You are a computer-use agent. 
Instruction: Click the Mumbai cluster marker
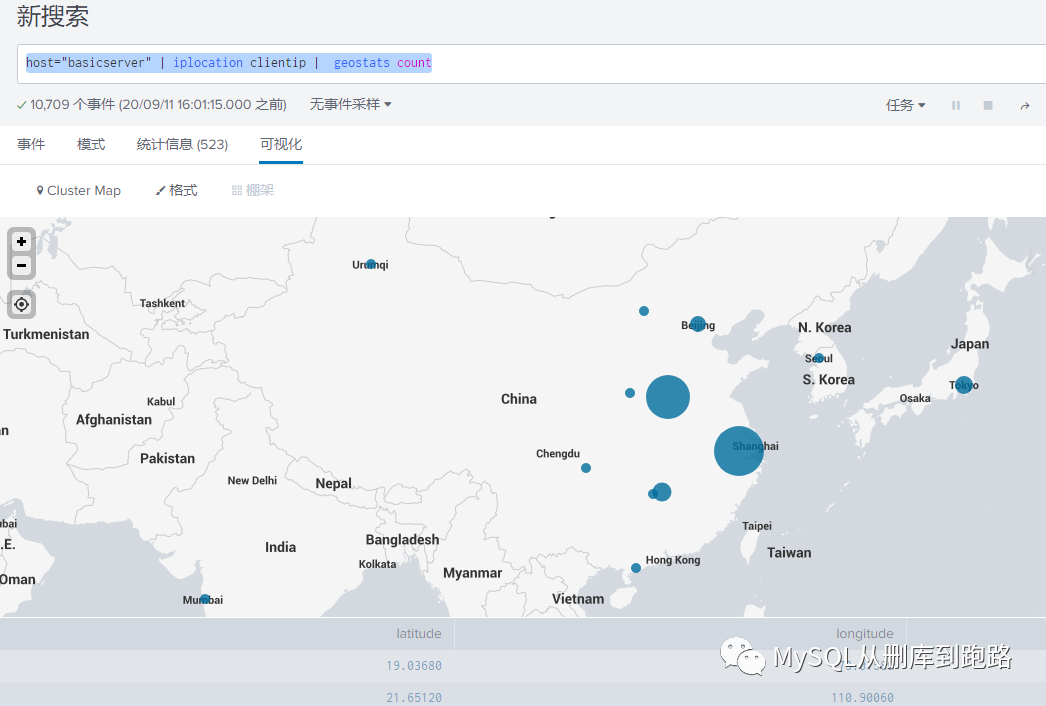click(x=205, y=599)
